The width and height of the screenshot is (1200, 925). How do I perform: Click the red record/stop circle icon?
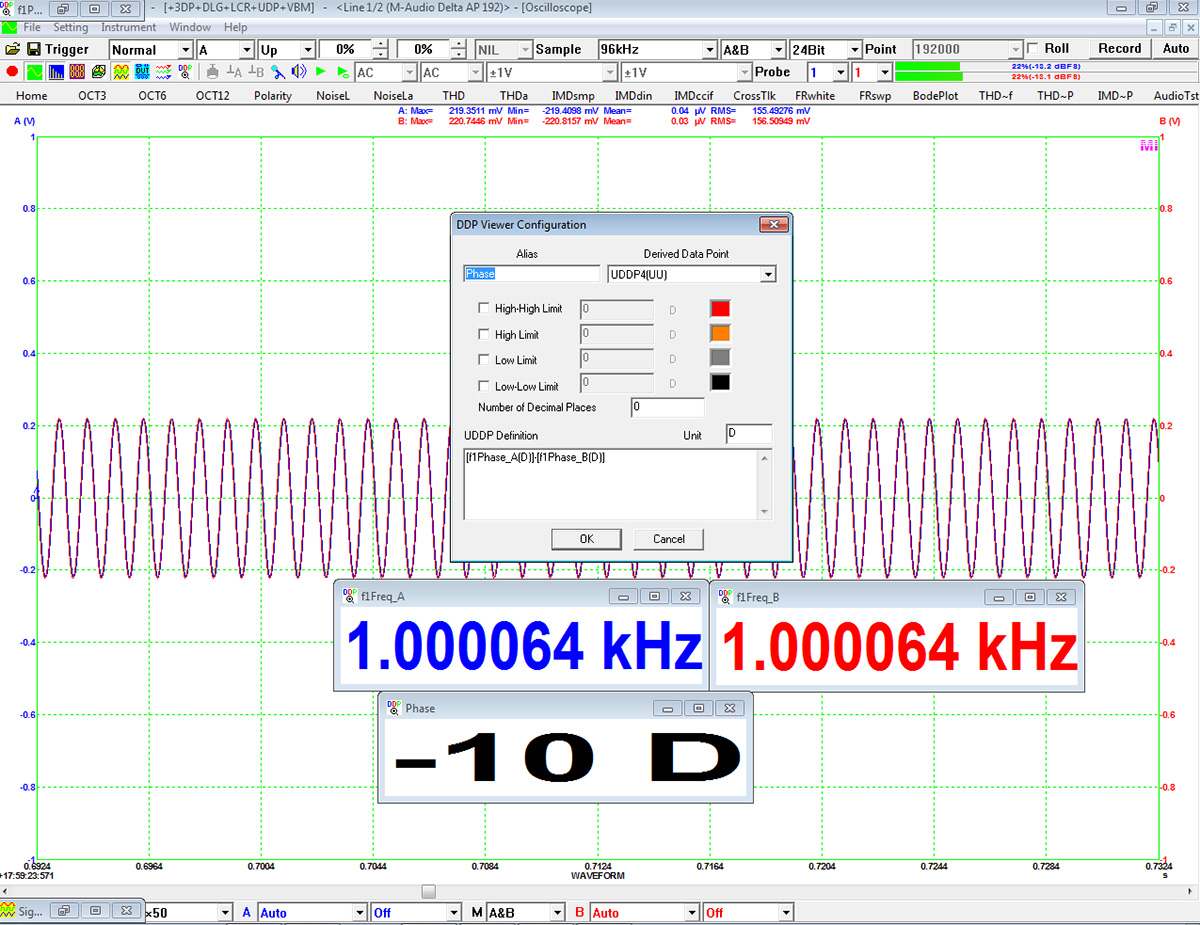pyautogui.click(x=12, y=72)
